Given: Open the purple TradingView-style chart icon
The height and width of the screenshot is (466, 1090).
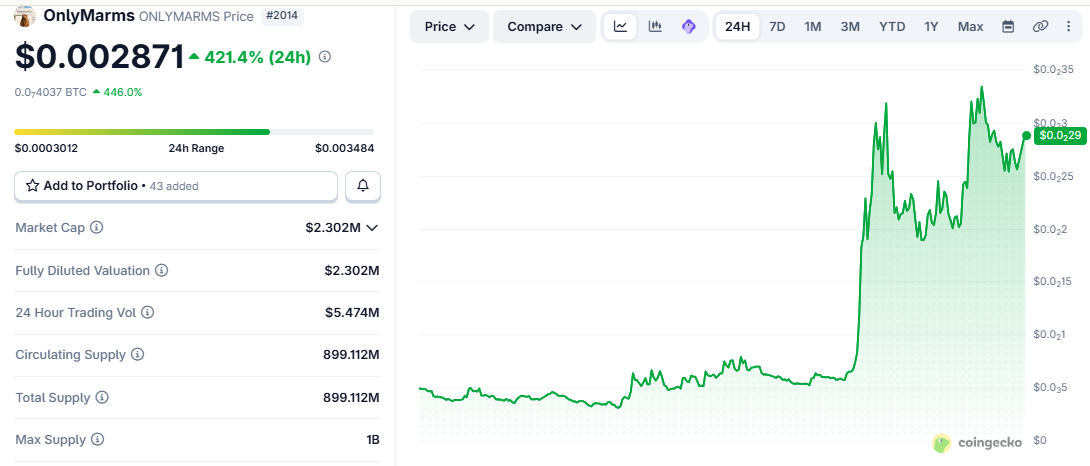Looking at the screenshot, I should (689, 26).
